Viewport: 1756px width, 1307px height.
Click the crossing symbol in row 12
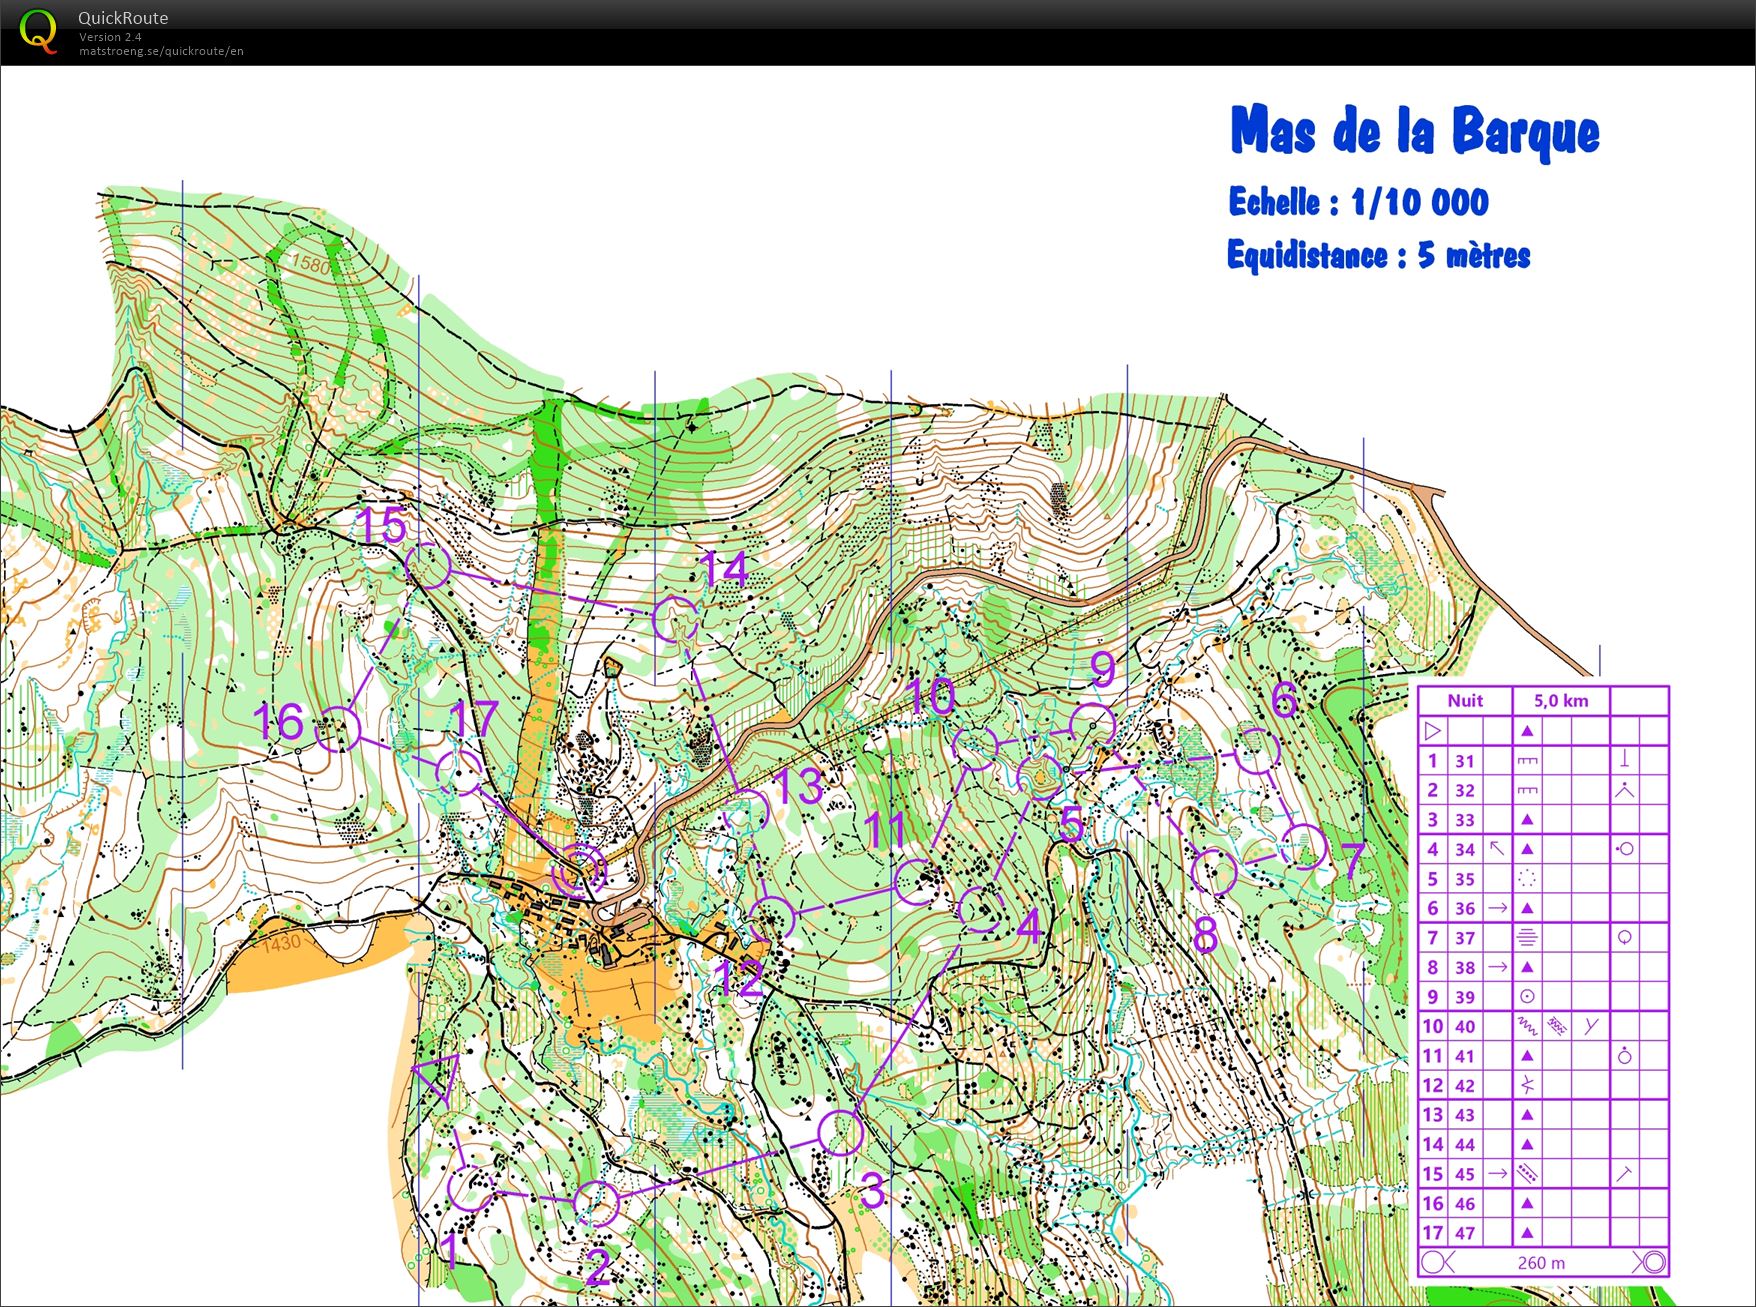pyautogui.click(x=1527, y=1085)
